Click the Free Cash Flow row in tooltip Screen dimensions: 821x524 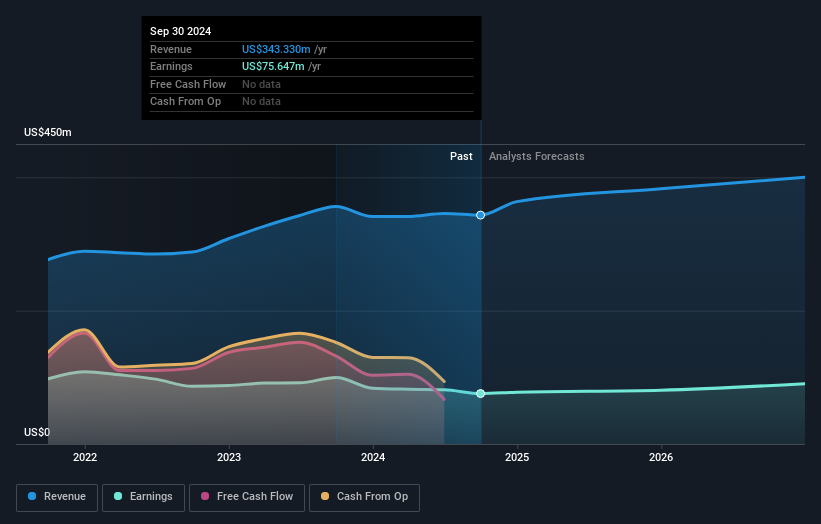[x=312, y=84]
